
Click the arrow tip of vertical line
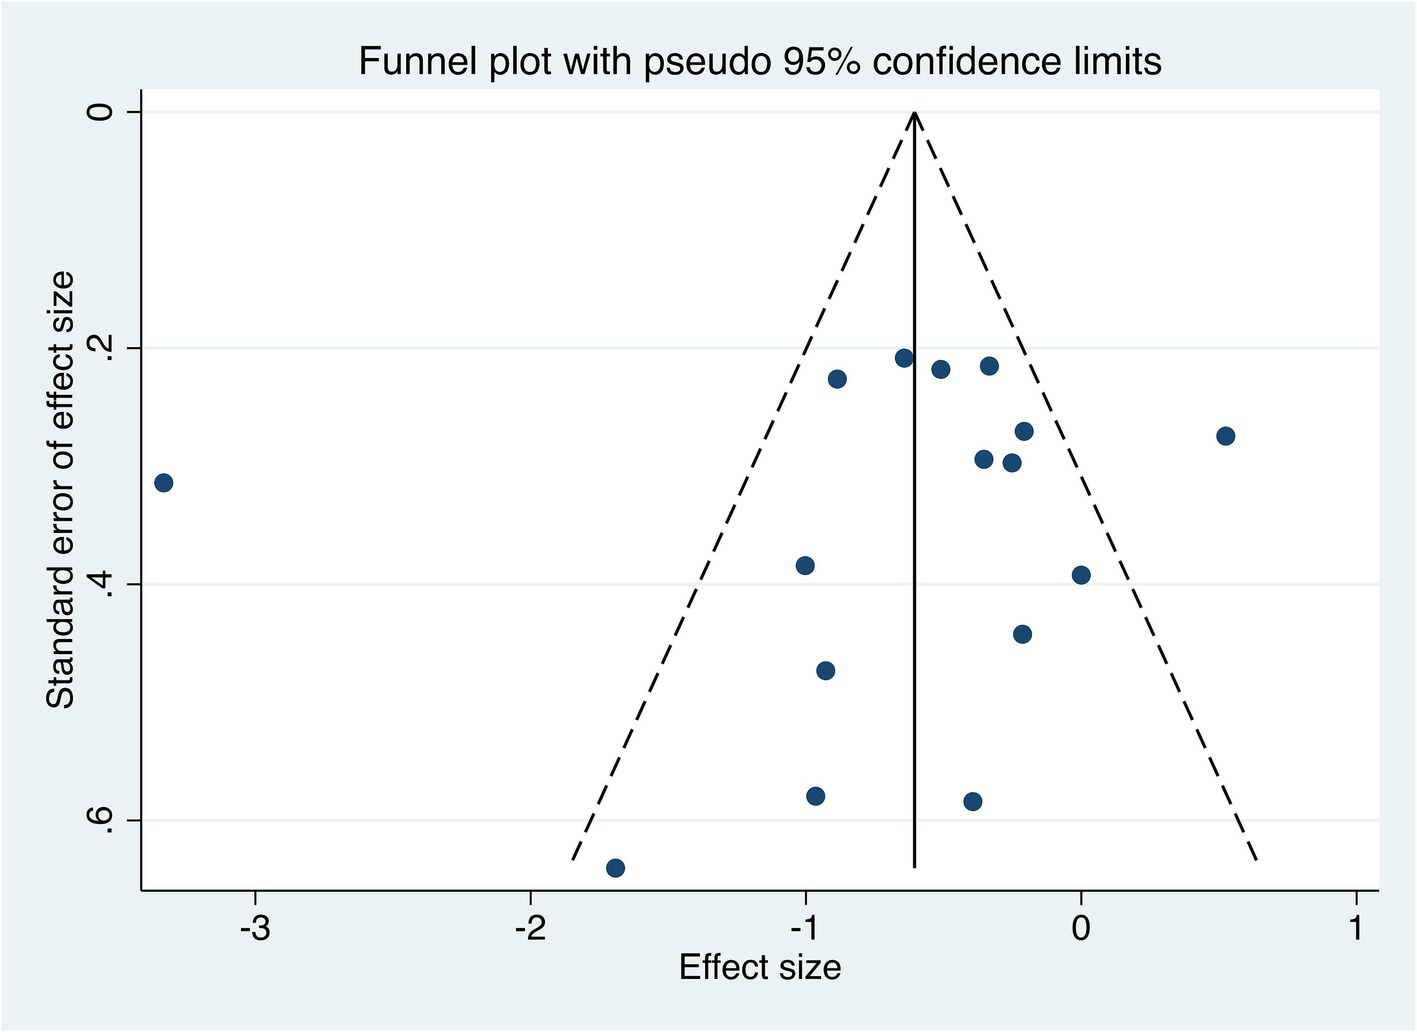[x=915, y=116]
